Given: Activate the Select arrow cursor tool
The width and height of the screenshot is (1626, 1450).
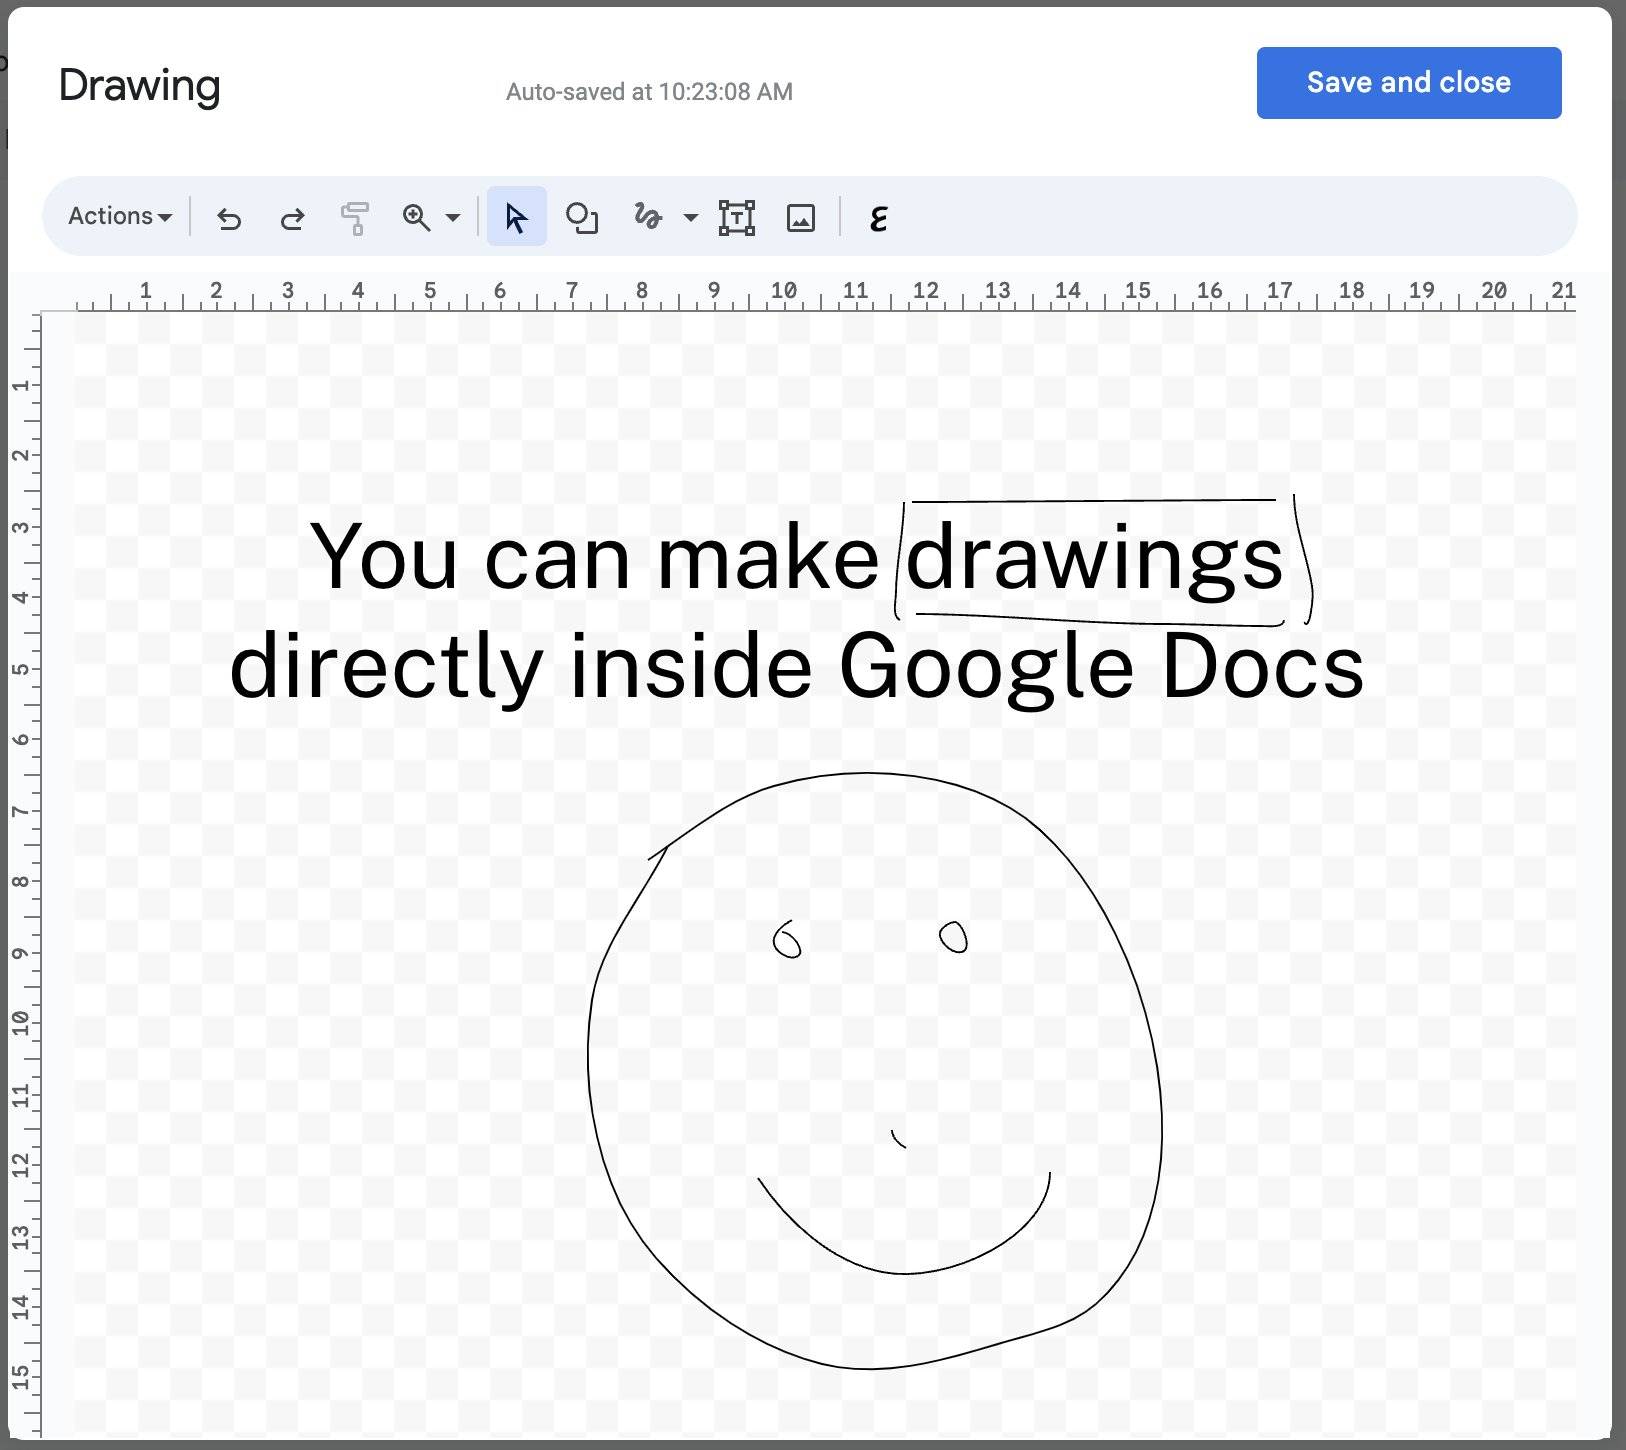Looking at the screenshot, I should coord(516,217).
